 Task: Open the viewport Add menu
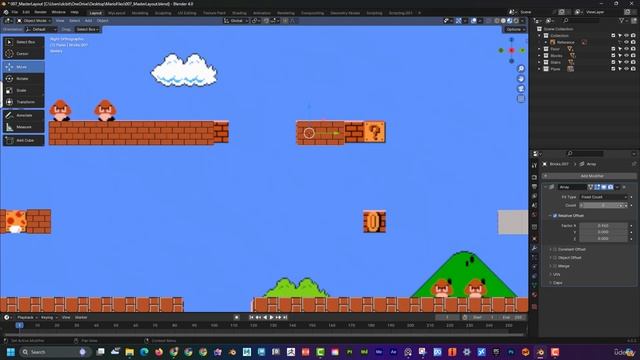click(88, 20)
